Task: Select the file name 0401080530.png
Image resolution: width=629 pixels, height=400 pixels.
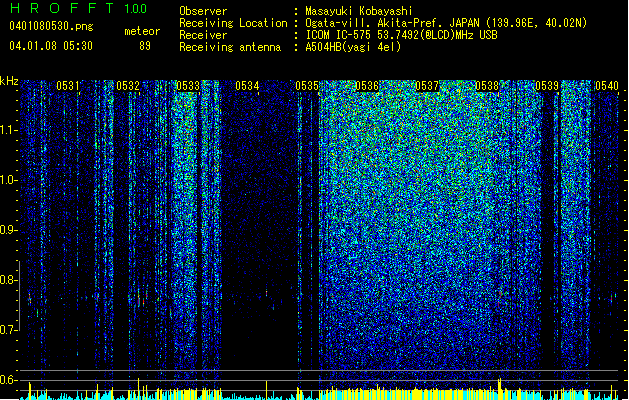Action: [x=51, y=27]
